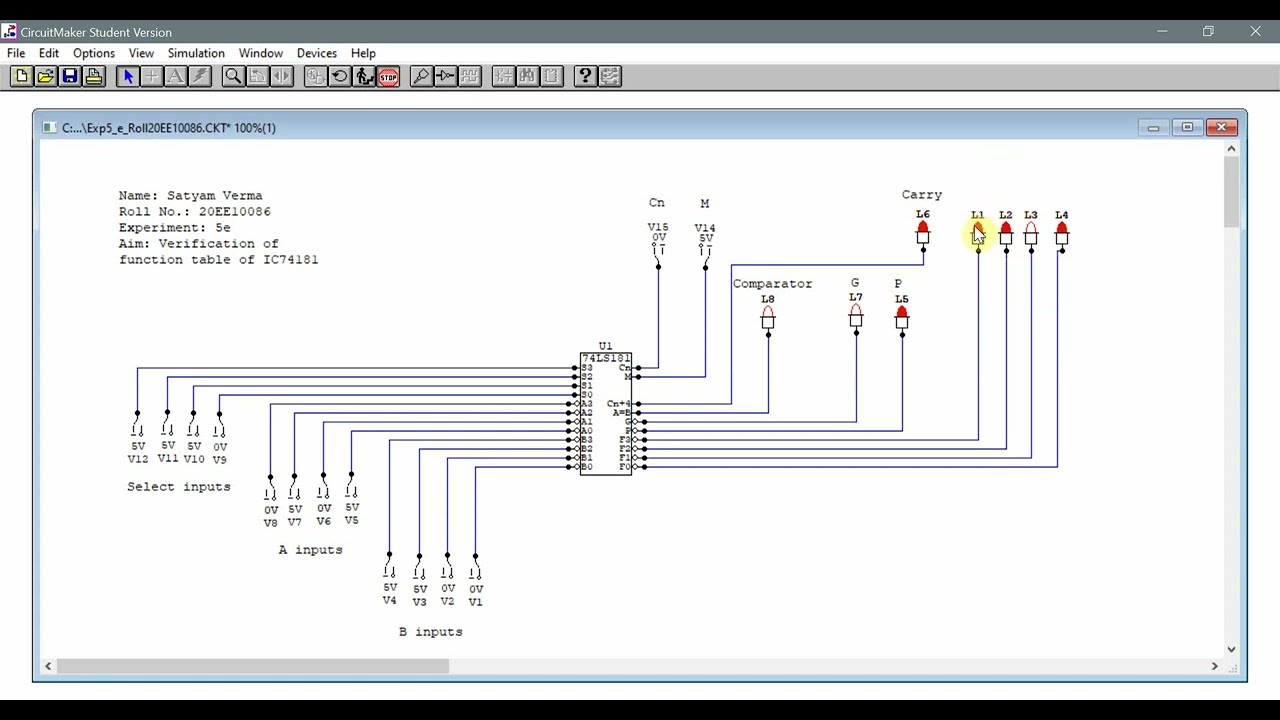The width and height of the screenshot is (1280, 720).
Task: Toggle digital/analog simulation mode
Action: pyautogui.click(x=315, y=76)
